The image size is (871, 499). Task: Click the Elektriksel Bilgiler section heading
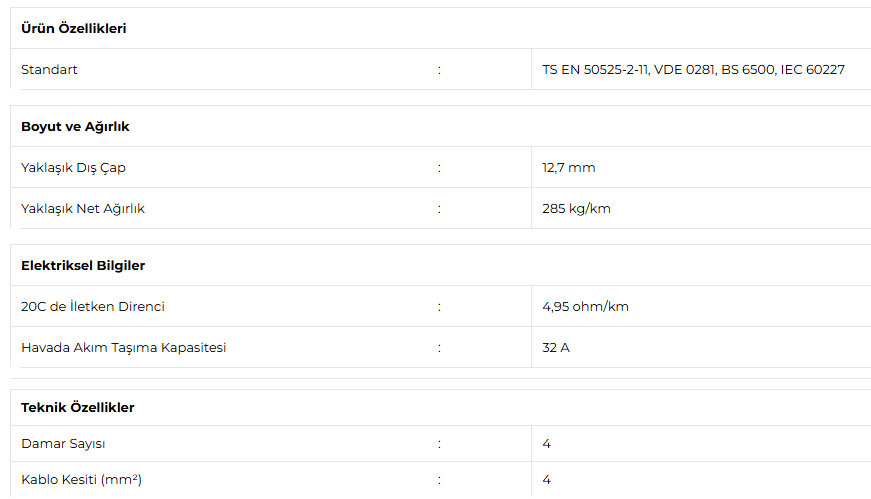tap(83, 266)
